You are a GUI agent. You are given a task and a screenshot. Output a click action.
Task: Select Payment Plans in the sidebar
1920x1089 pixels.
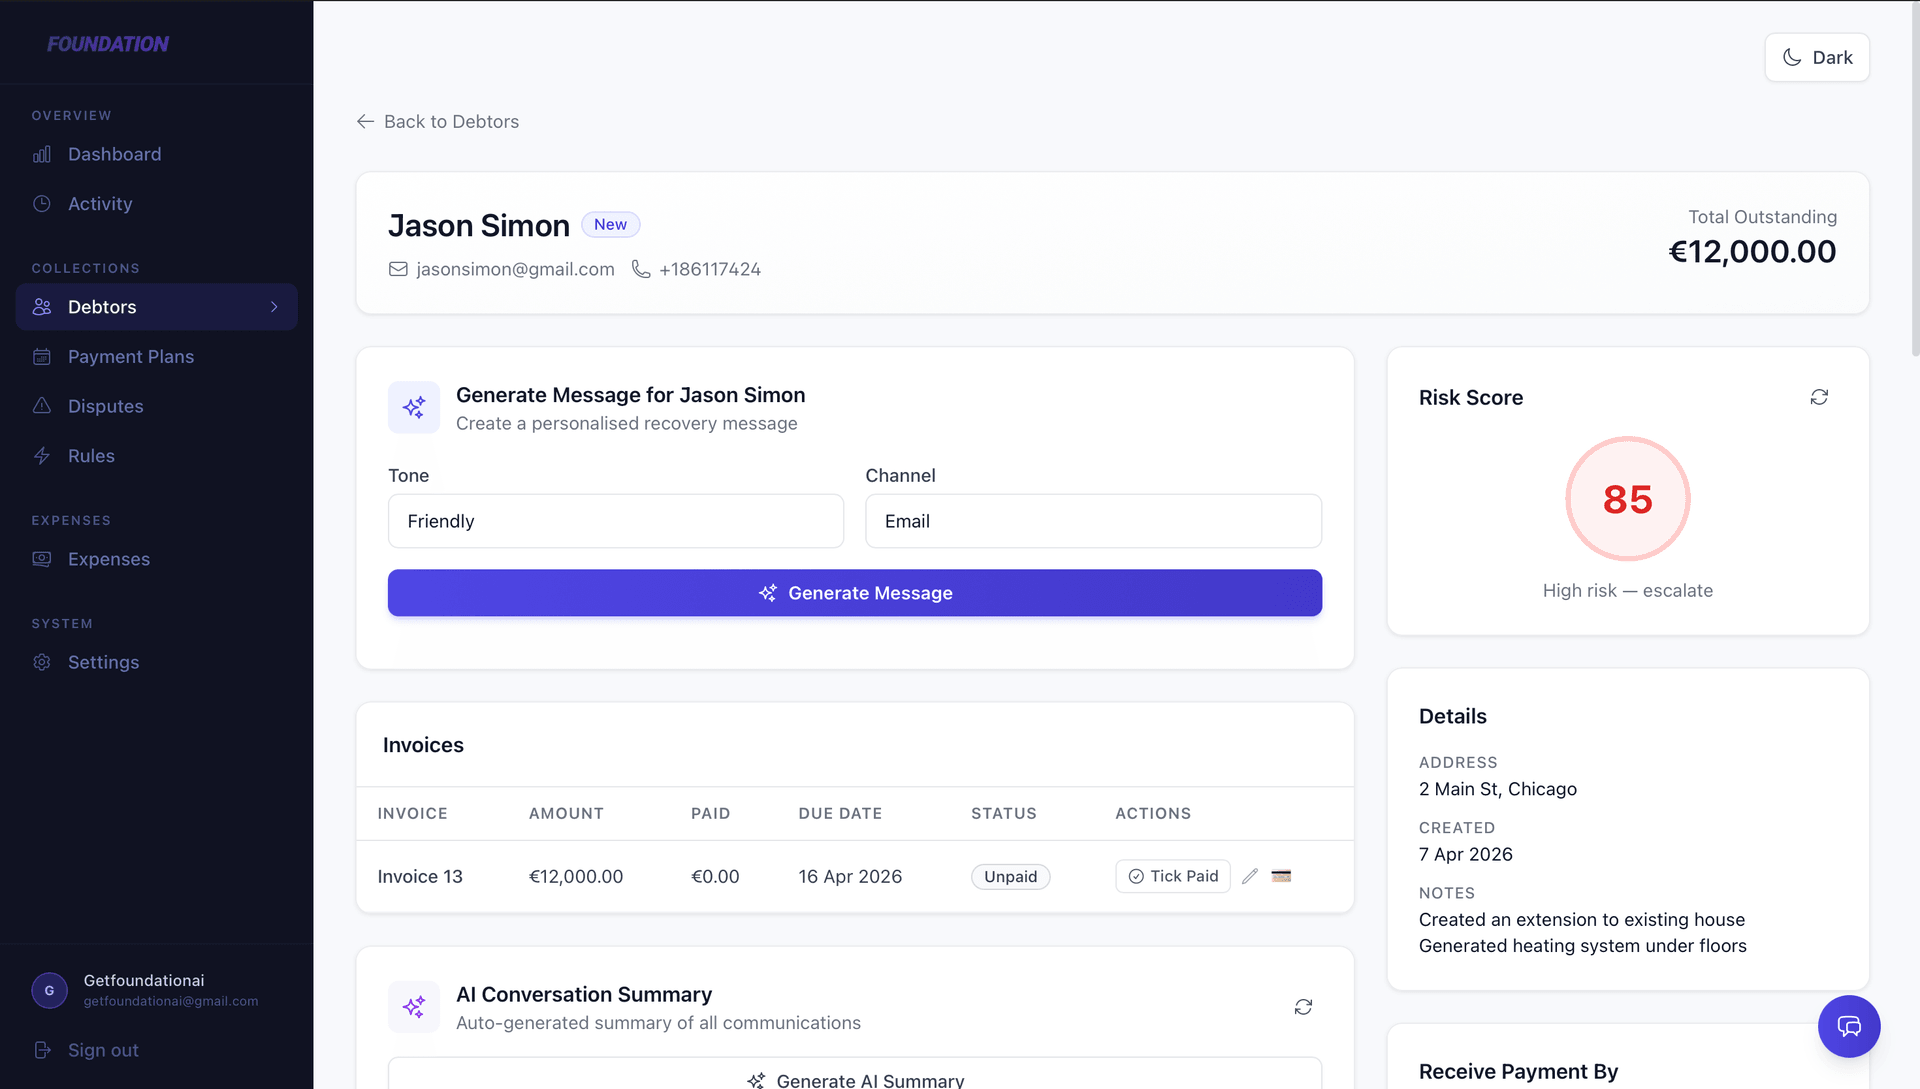(130, 356)
